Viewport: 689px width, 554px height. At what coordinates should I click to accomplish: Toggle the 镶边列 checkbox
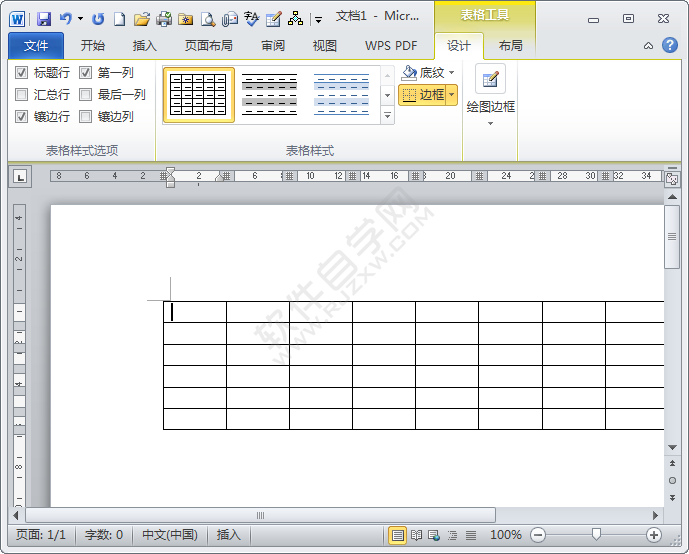click(x=86, y=117)
